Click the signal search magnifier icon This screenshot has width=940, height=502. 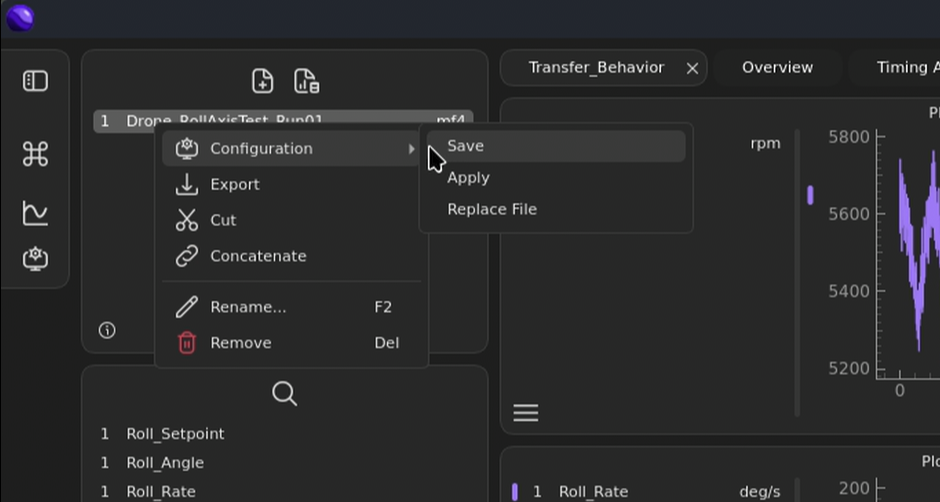pos(284,394)
